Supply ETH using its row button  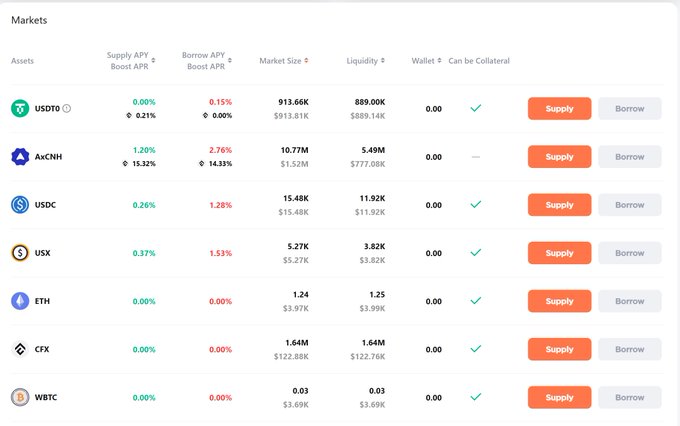[x=559, y=301]
